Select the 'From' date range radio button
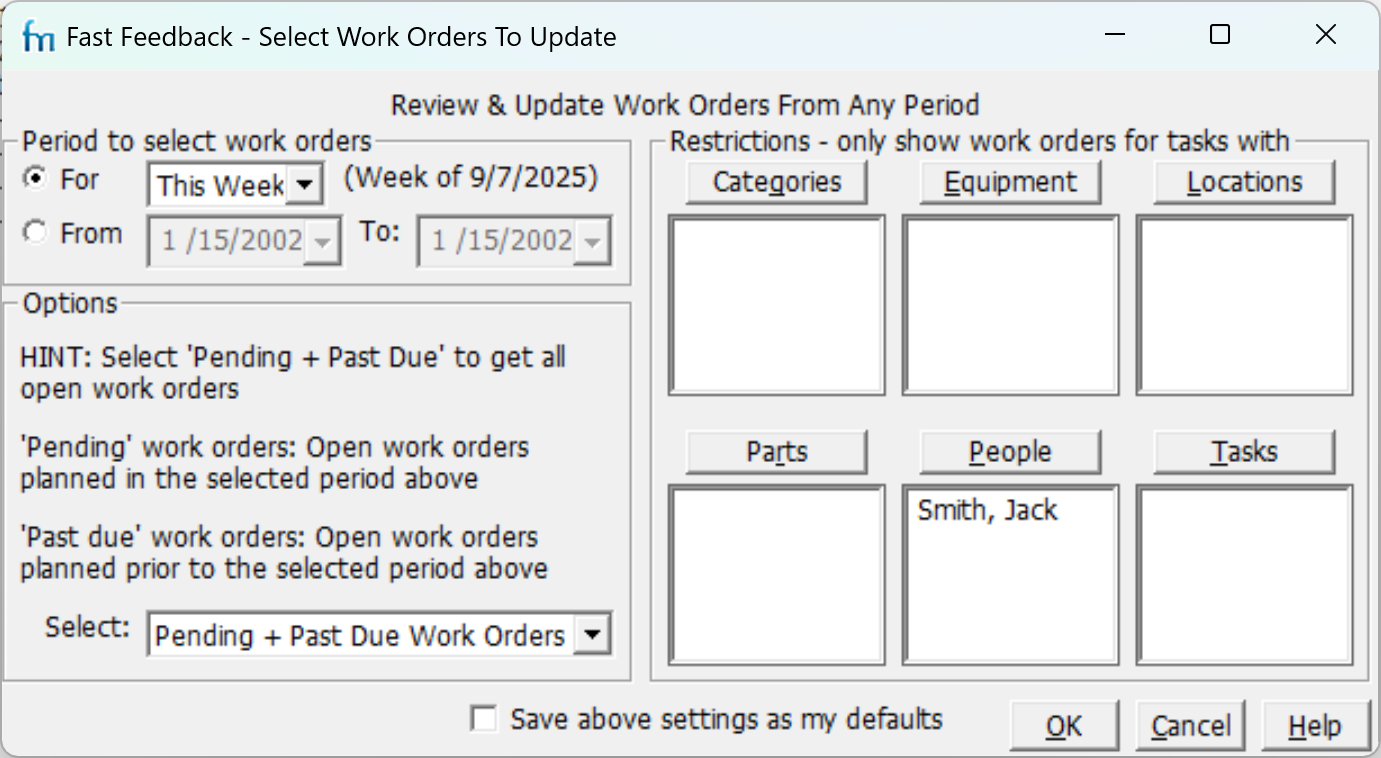The image size is (1381, 758). 36,233
